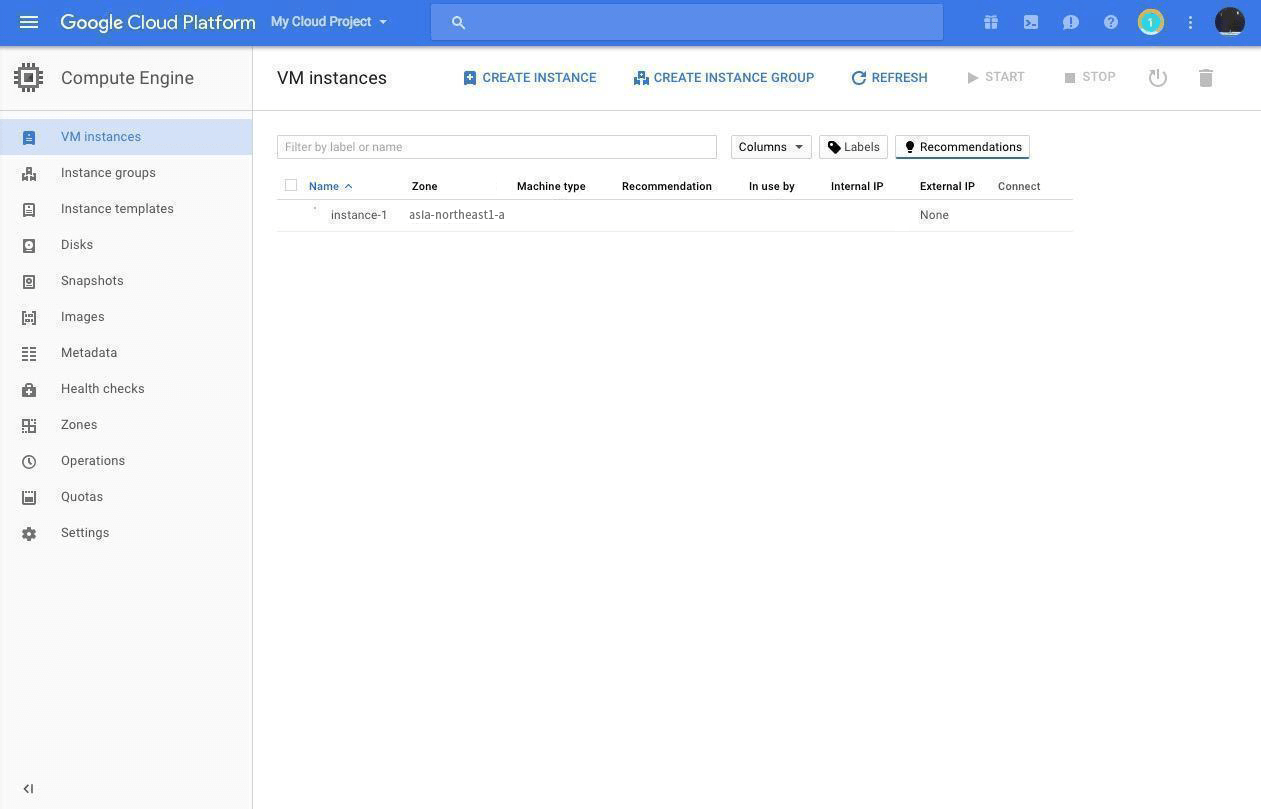Screen dimensions: 1261x809
Task: Open the gift free trial icon
Action: (991, 22)
